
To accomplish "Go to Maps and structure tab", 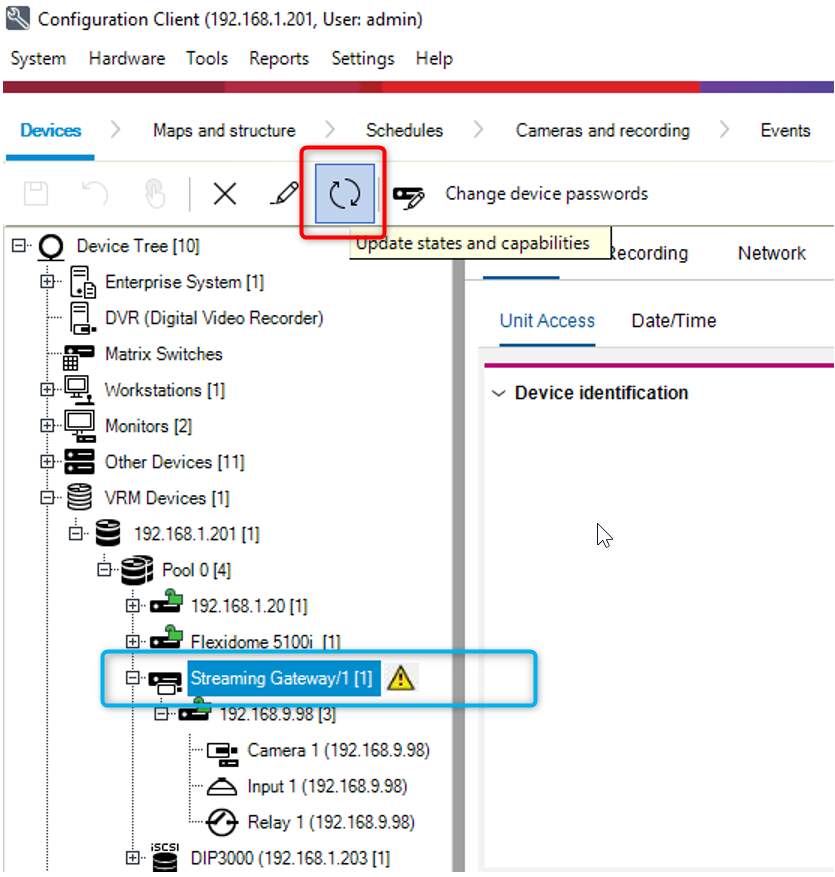I will pyautogui.click(x=224, y=131).
